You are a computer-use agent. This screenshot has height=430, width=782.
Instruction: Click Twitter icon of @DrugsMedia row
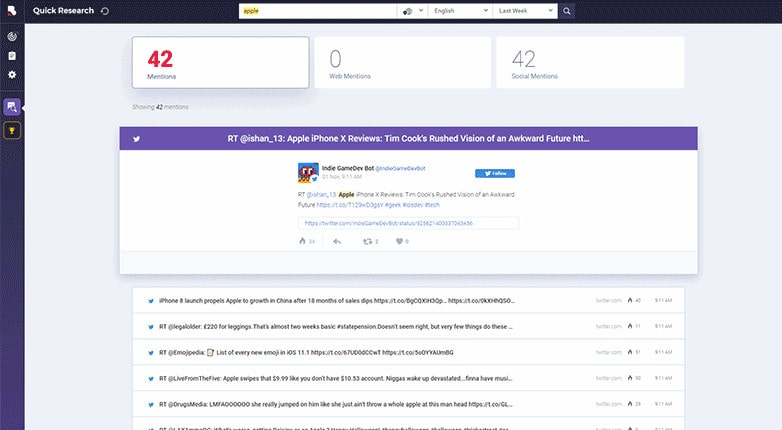[x=151, y=405]
